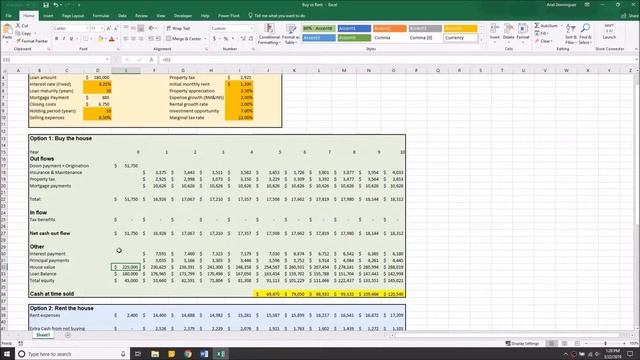Activate the Format Painter brush
The width and height of the screenshot is (640, 360).
(x=32, y=41)
